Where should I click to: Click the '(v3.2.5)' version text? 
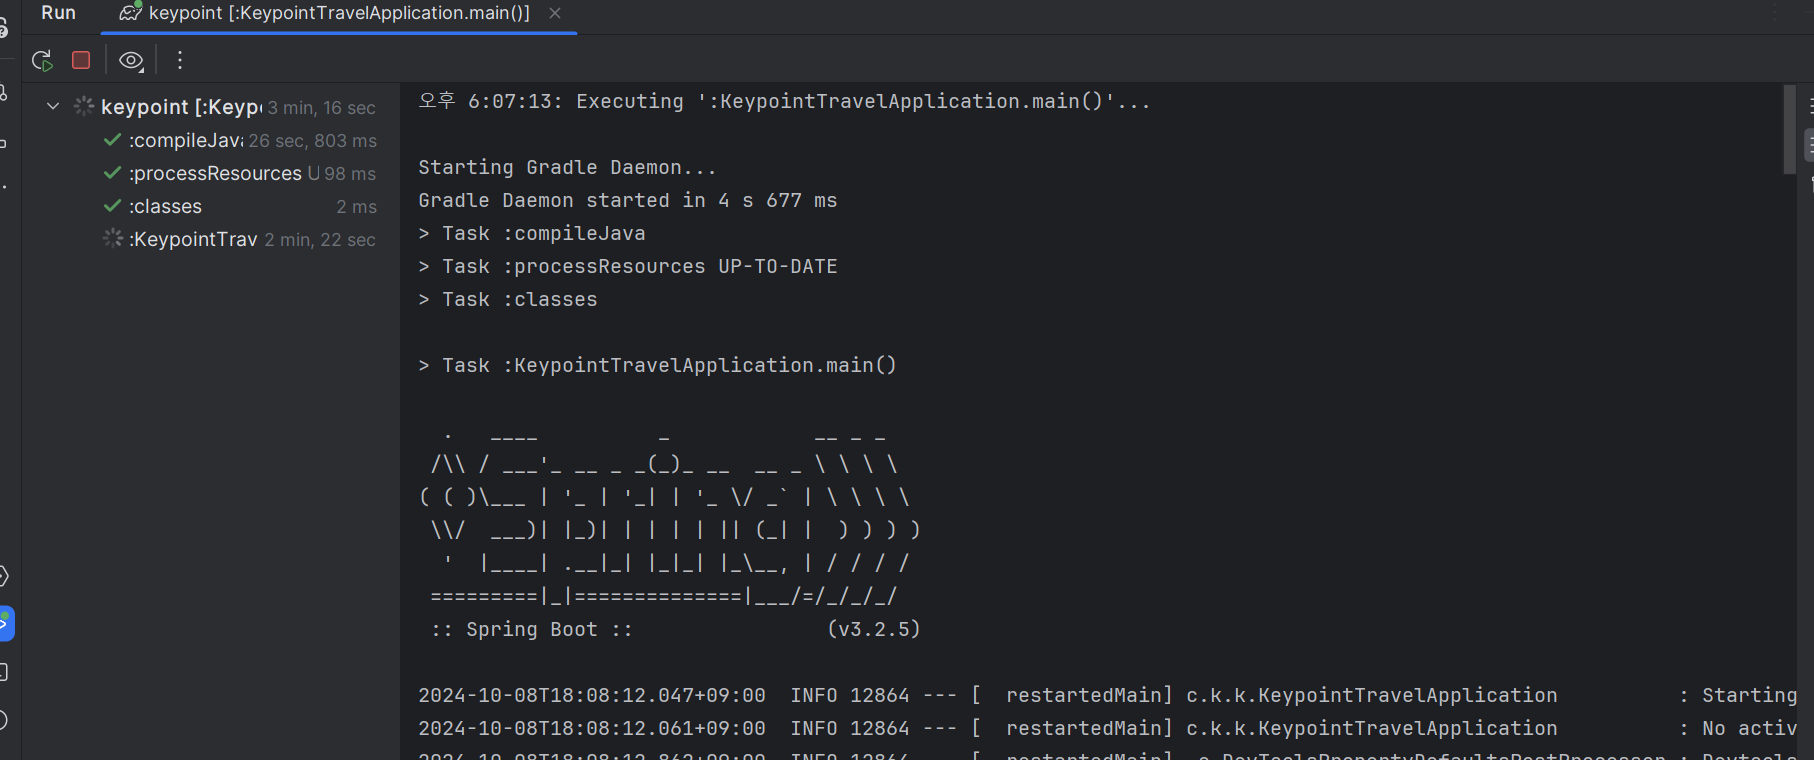click(873, 629)
